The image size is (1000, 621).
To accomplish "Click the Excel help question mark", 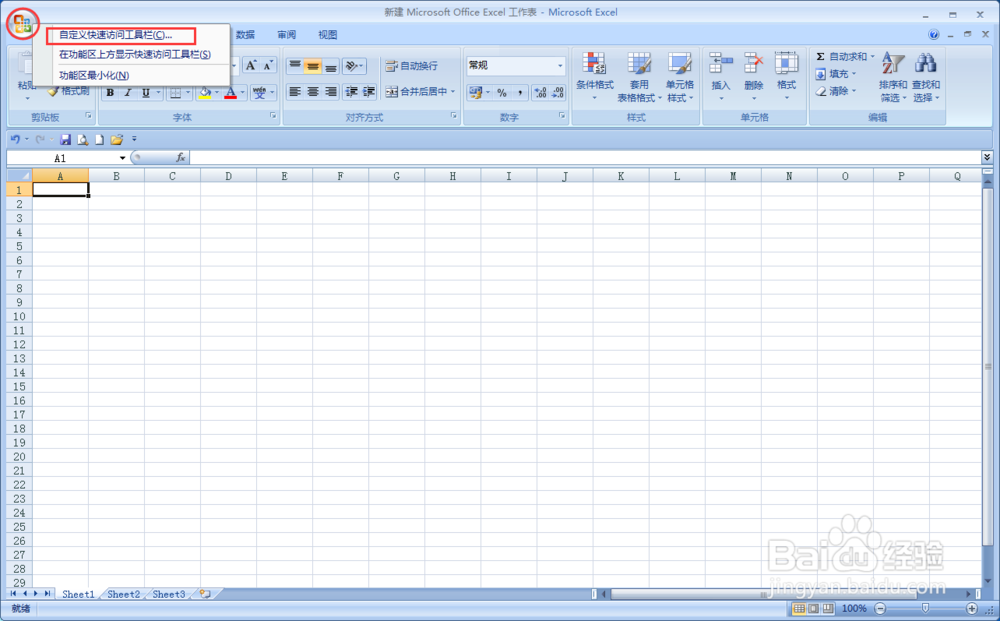I will tap(934, 34).
